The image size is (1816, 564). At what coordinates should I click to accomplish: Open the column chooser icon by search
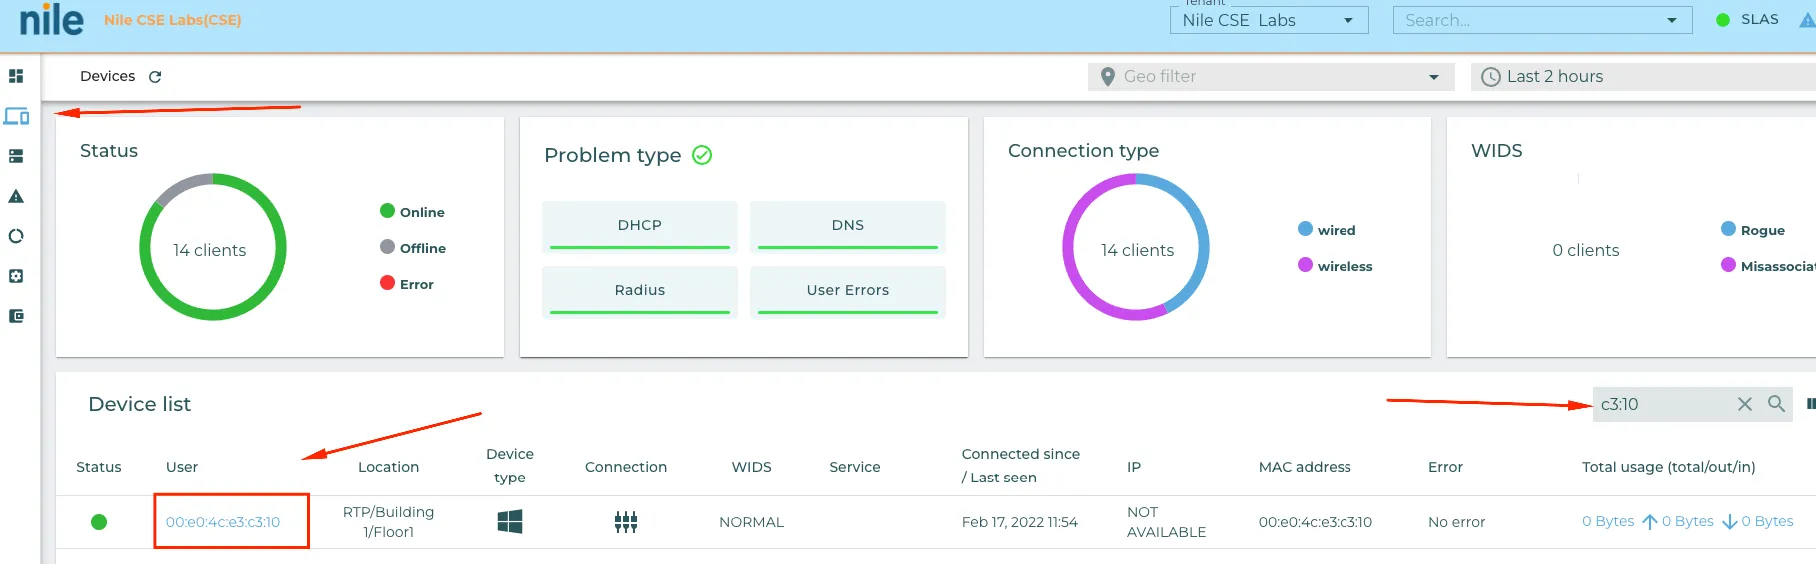(1811, 404)
